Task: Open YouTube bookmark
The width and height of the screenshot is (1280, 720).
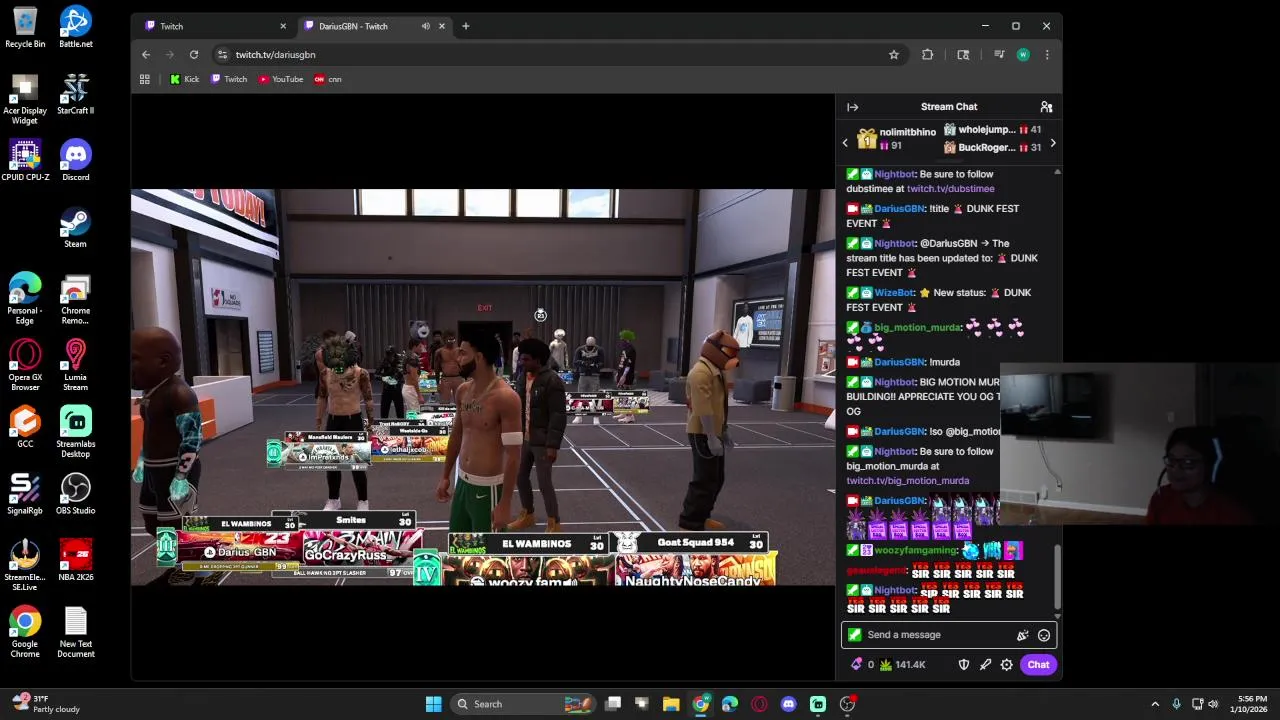Action: pyautogui.click(x=281, y=79)
